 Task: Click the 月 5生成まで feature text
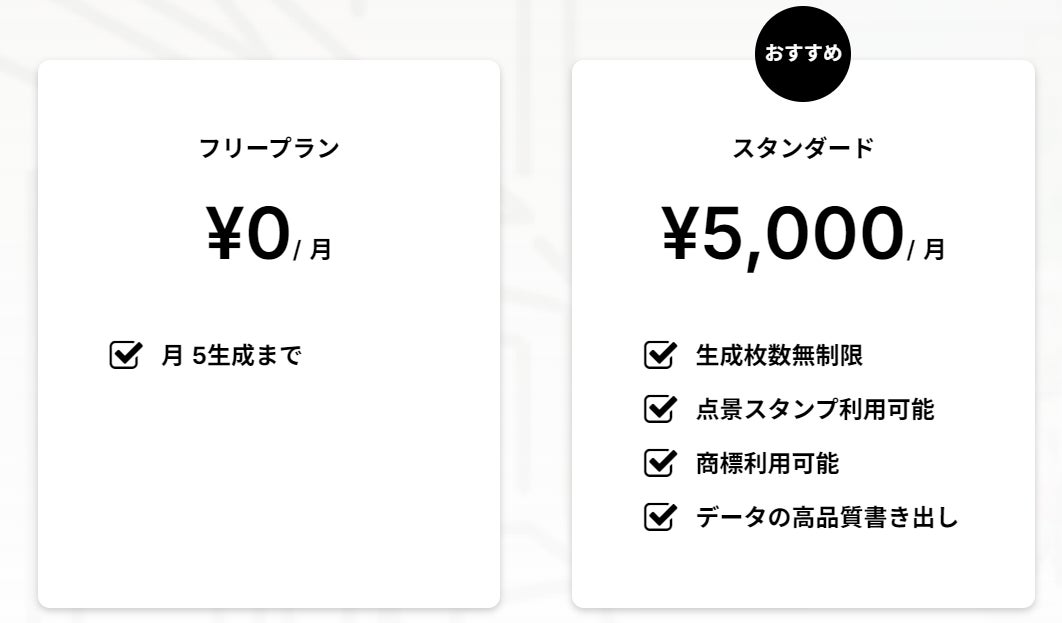[231, 356]
